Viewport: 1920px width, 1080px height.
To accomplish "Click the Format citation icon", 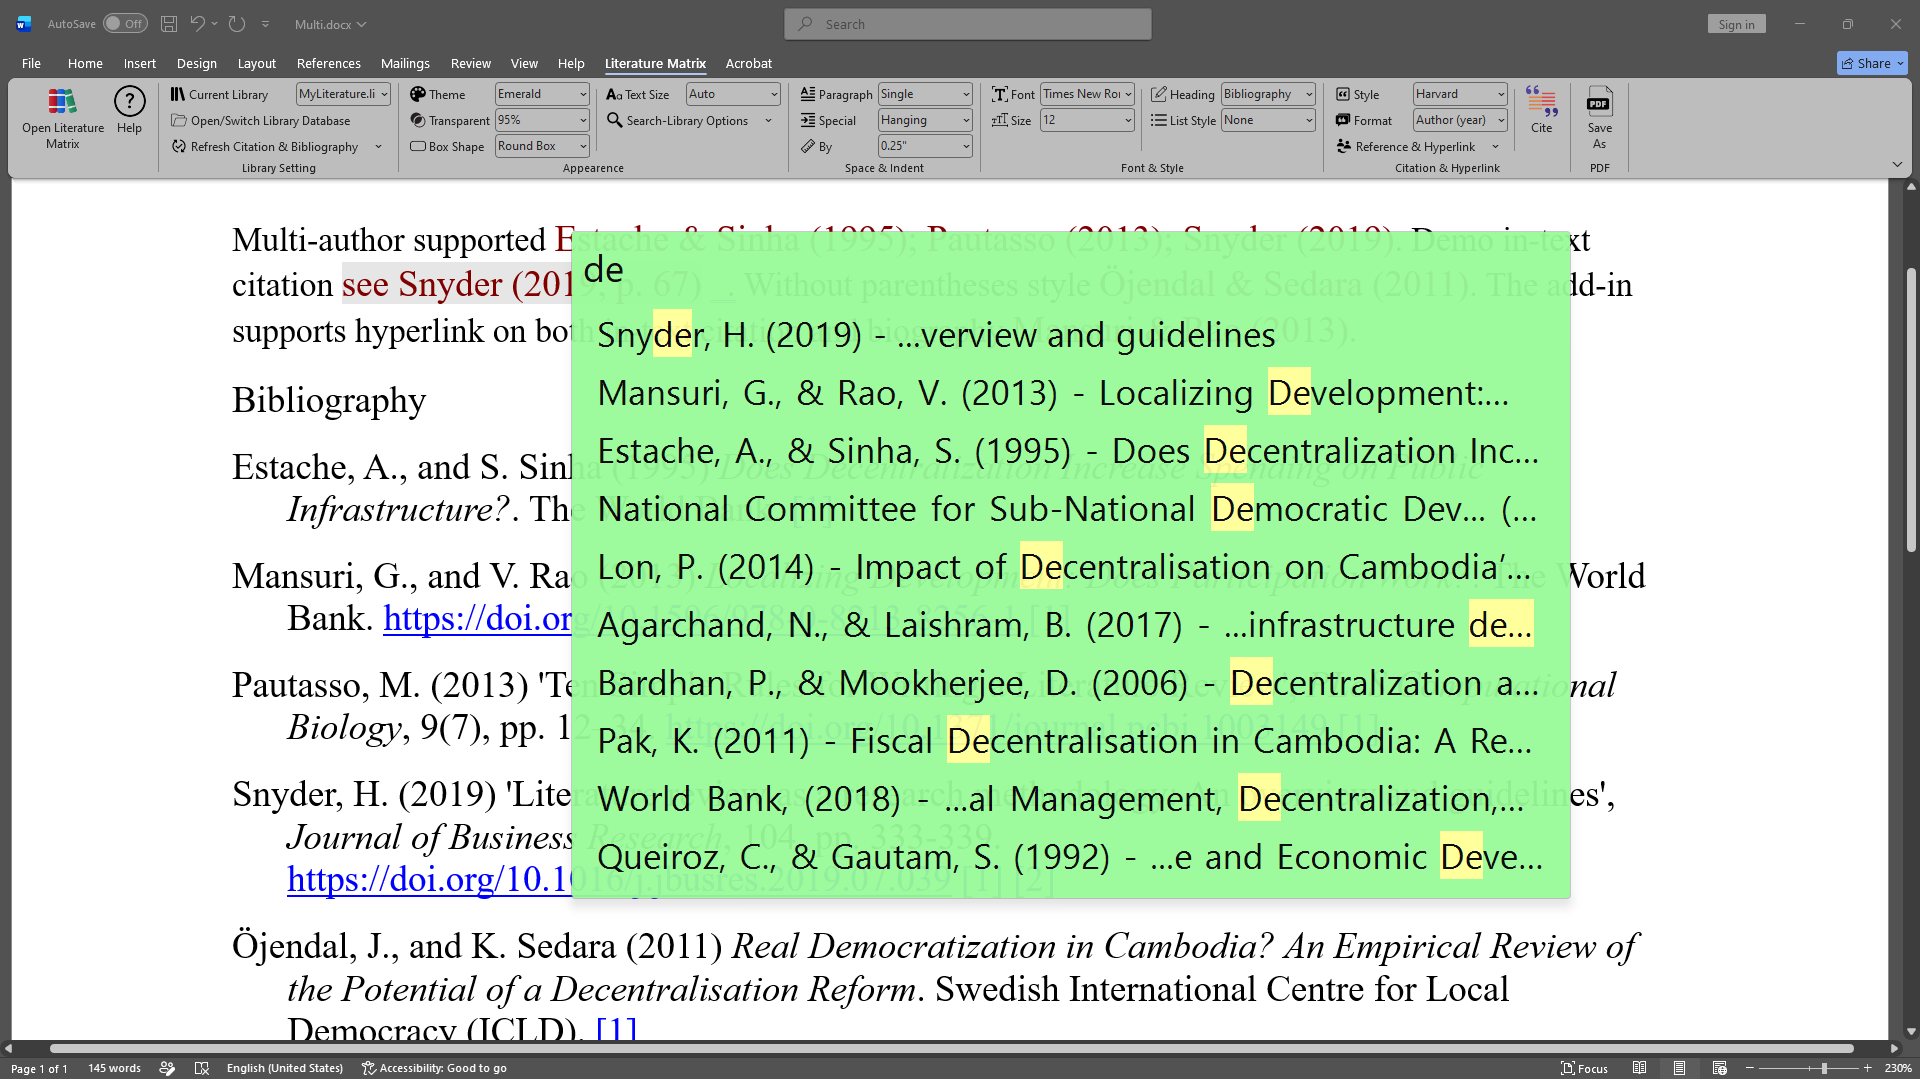I will (x=1343, y=120).
